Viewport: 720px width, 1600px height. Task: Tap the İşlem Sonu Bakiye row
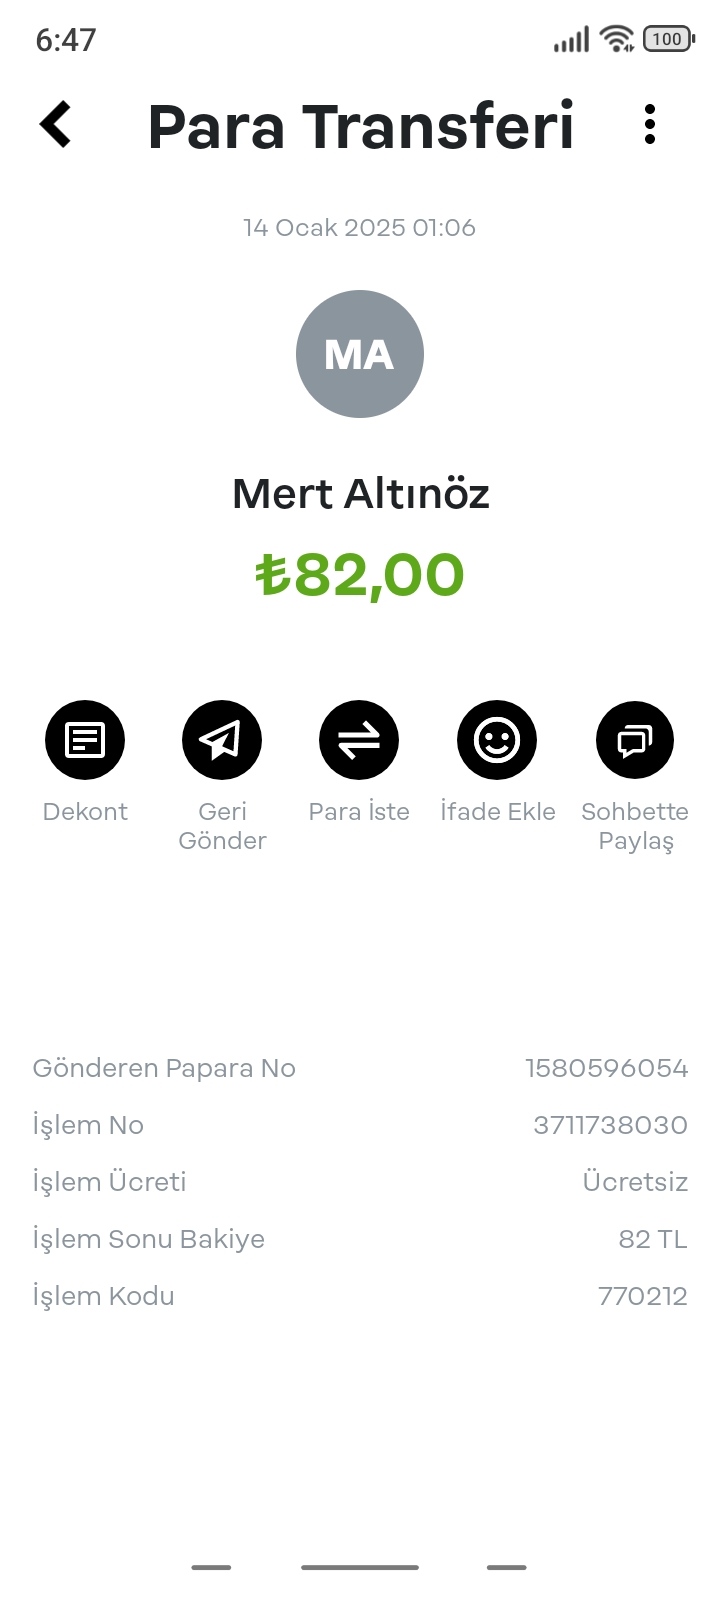tap(360, 1239)
